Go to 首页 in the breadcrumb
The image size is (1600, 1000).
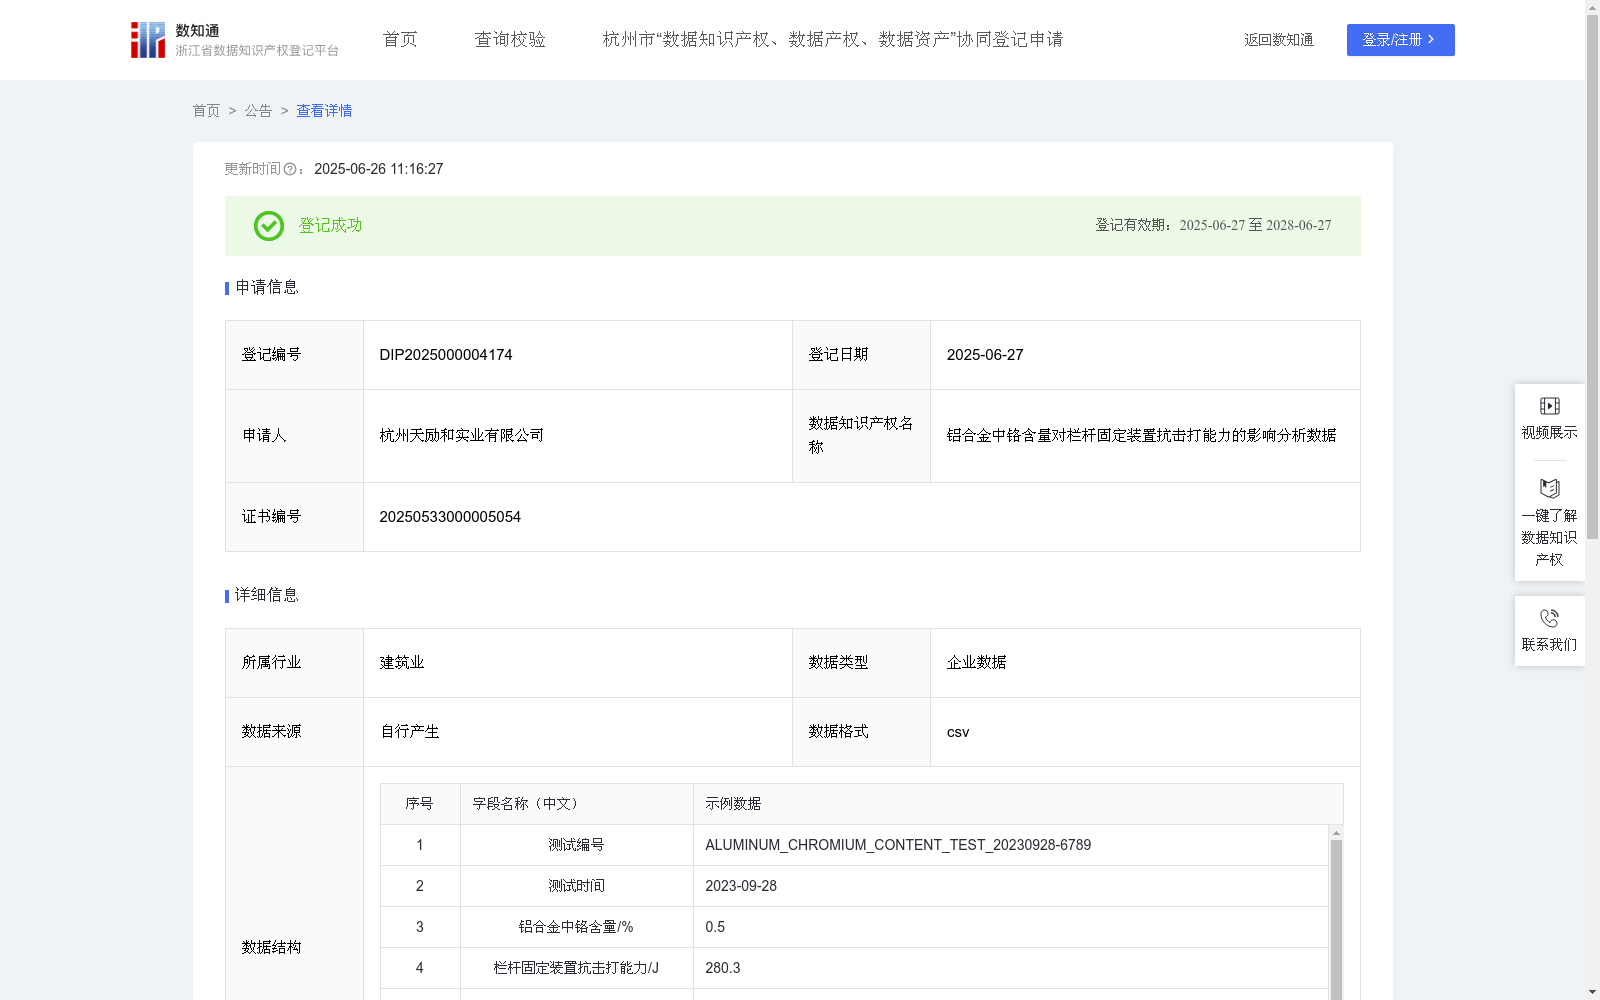[x=206, y=111]
